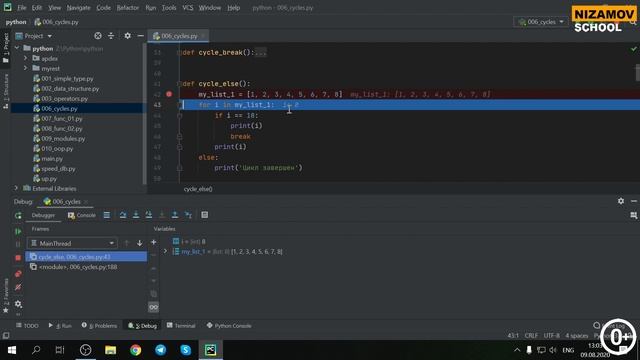Open run configuration 006_cycles dropdown
The height and width of the screenshot is (360, 640).
pos(540,22)
